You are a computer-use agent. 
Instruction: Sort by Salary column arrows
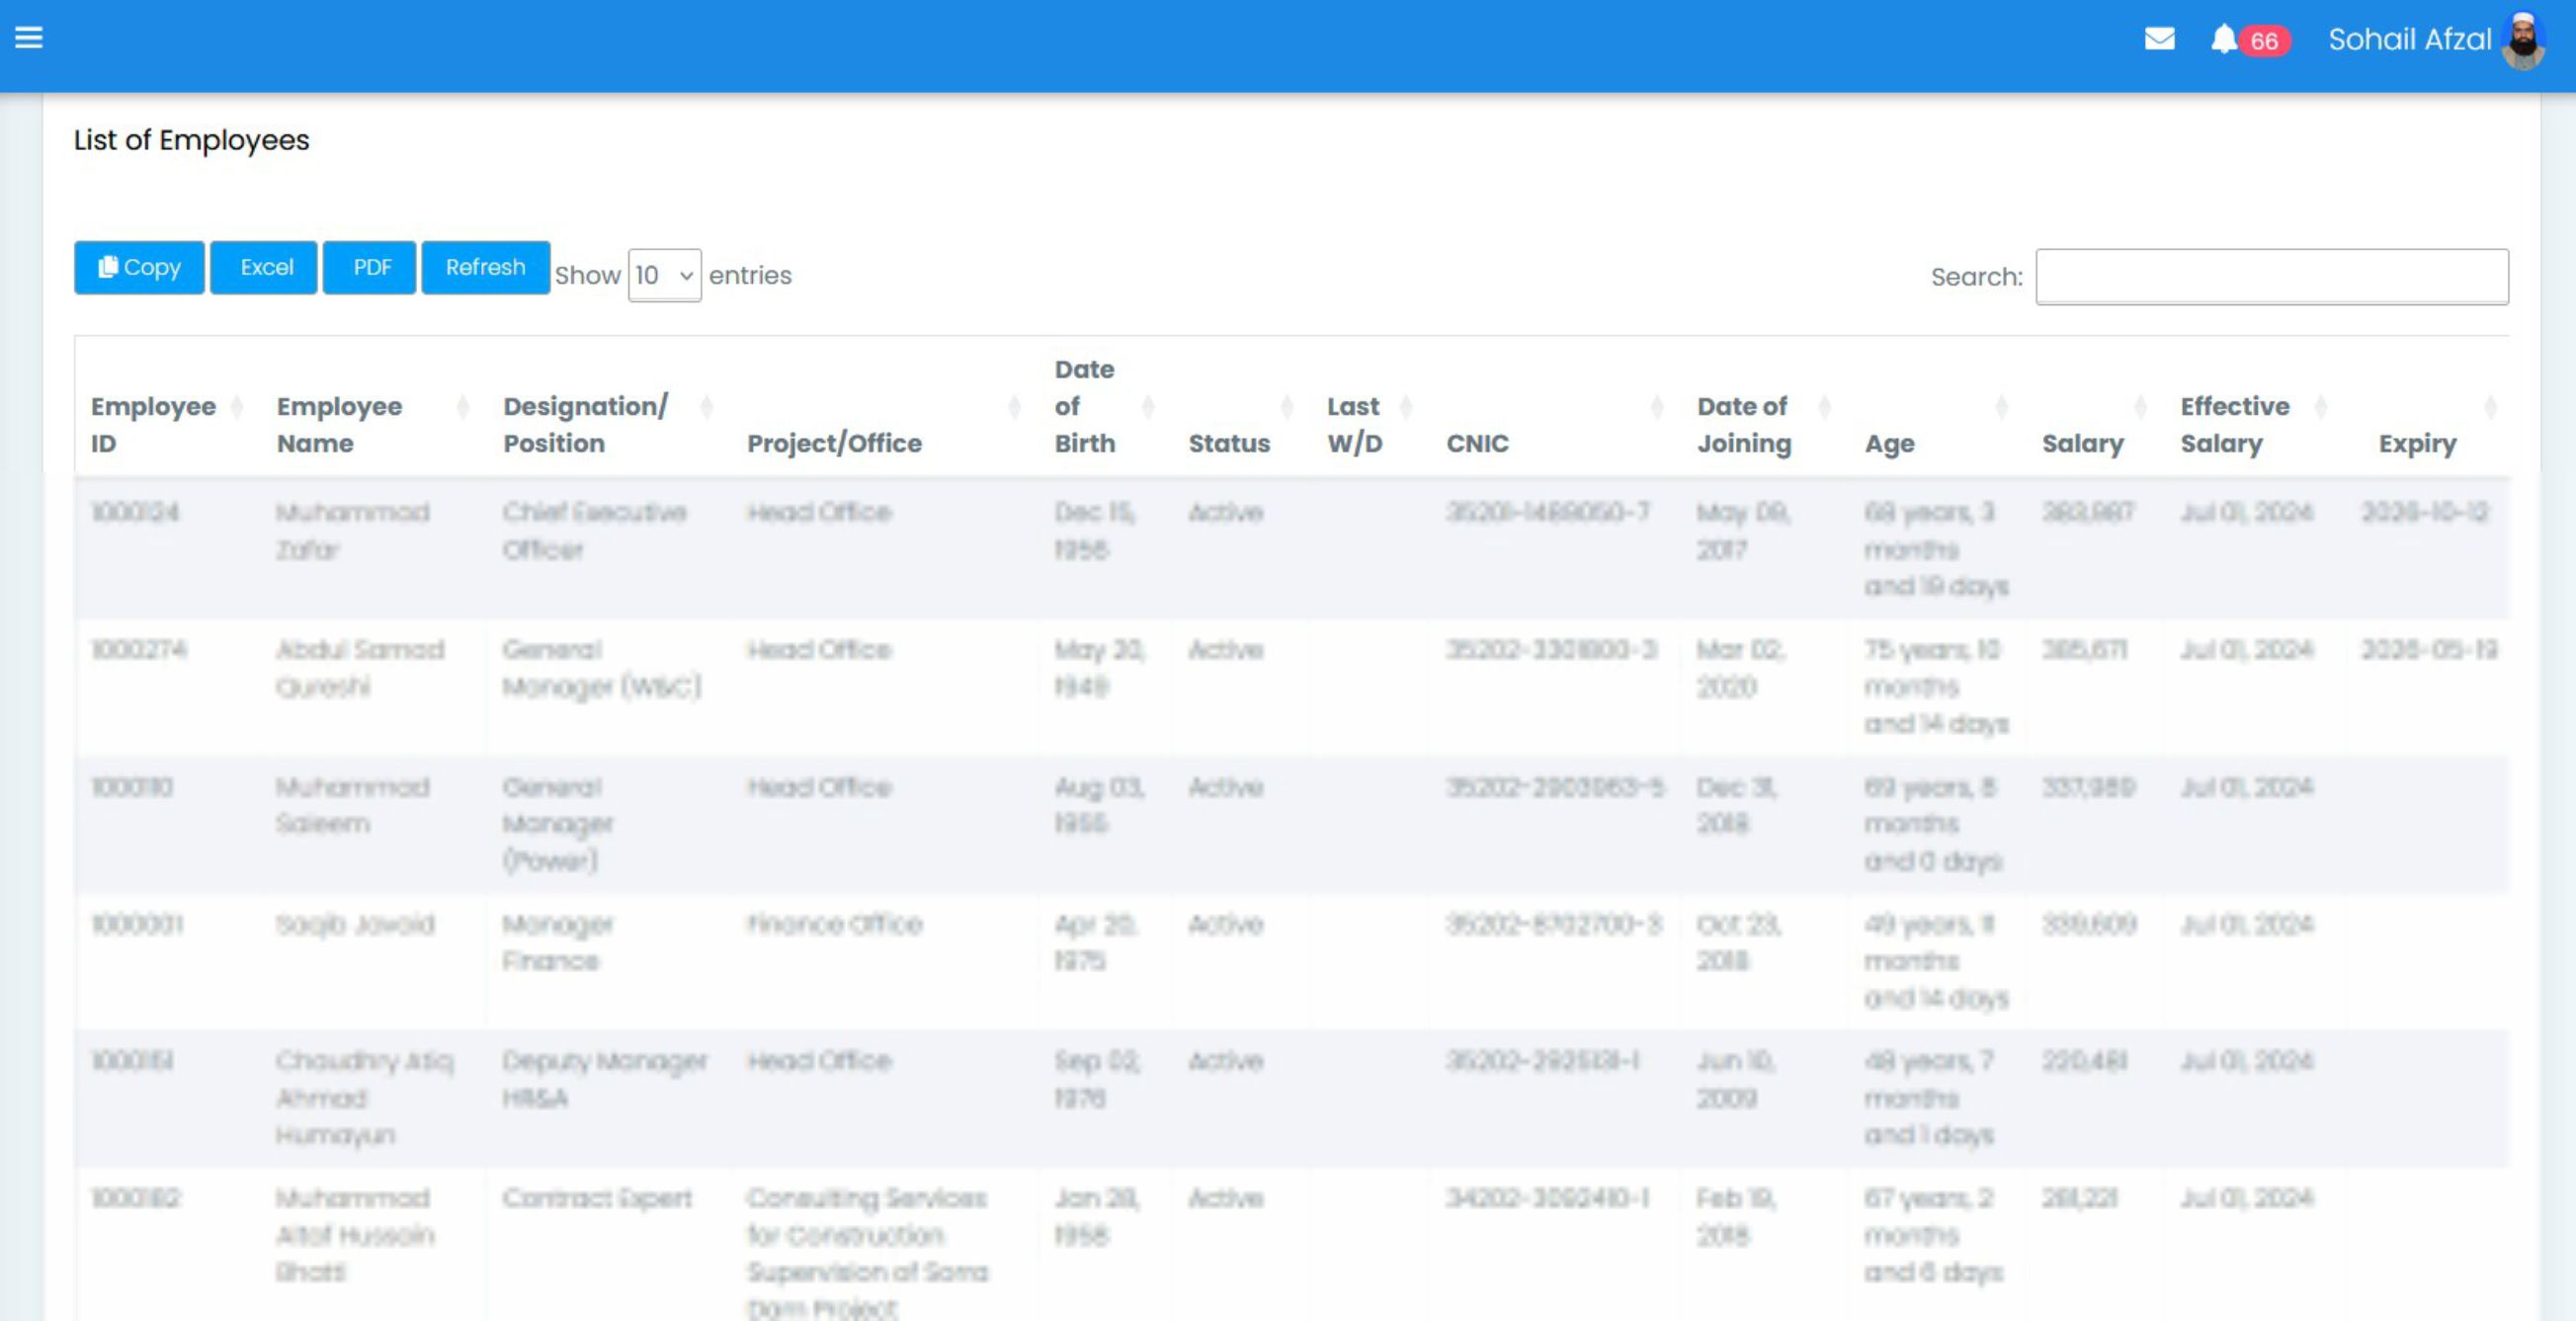point(2140,407)
